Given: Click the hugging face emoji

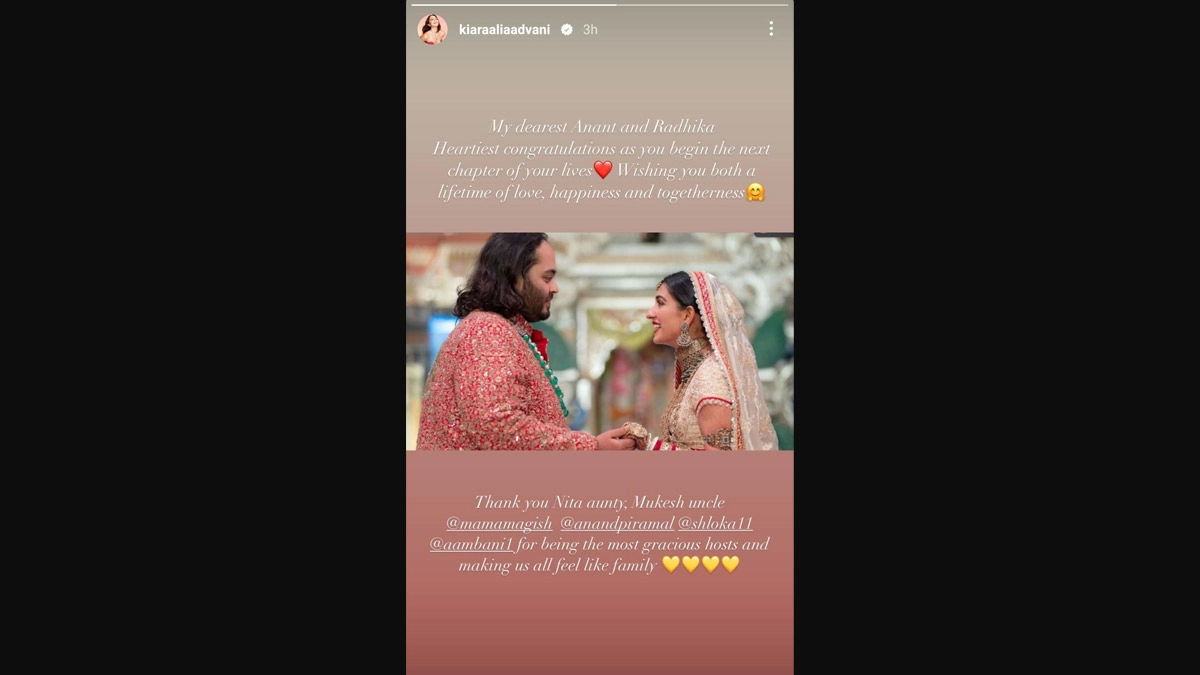Looking at the screenshot, I should tap(755, 192).
